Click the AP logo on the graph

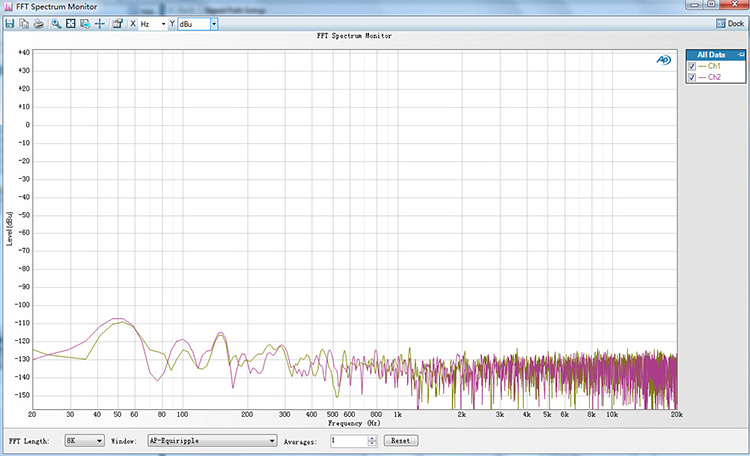point(664,60)
